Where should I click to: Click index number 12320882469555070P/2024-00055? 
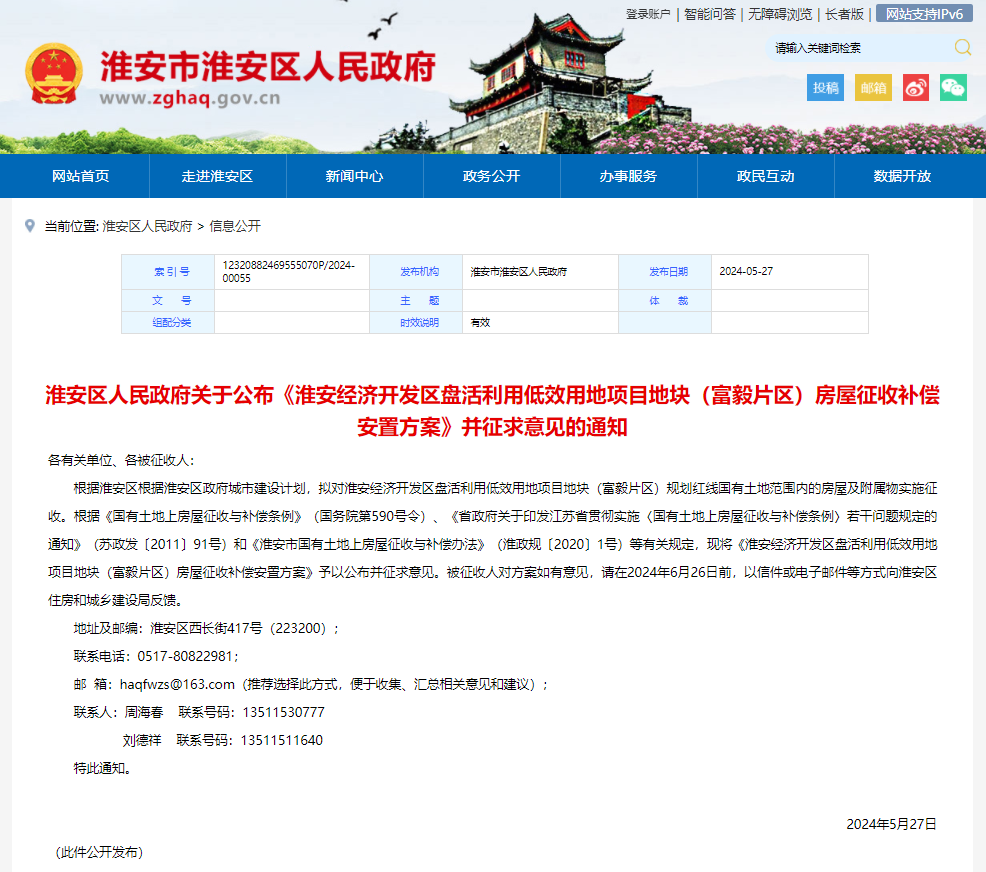click(x=289, y=272)
